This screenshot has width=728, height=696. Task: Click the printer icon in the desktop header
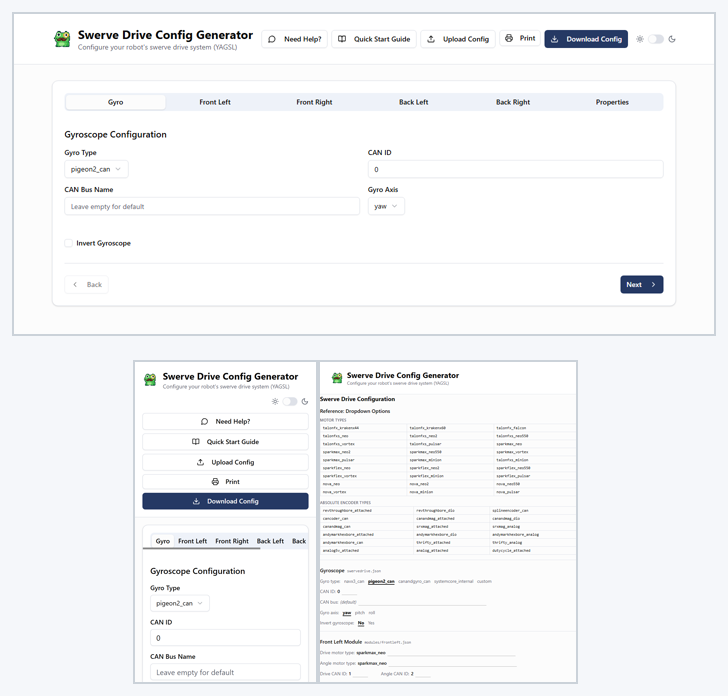click(509, 38)
